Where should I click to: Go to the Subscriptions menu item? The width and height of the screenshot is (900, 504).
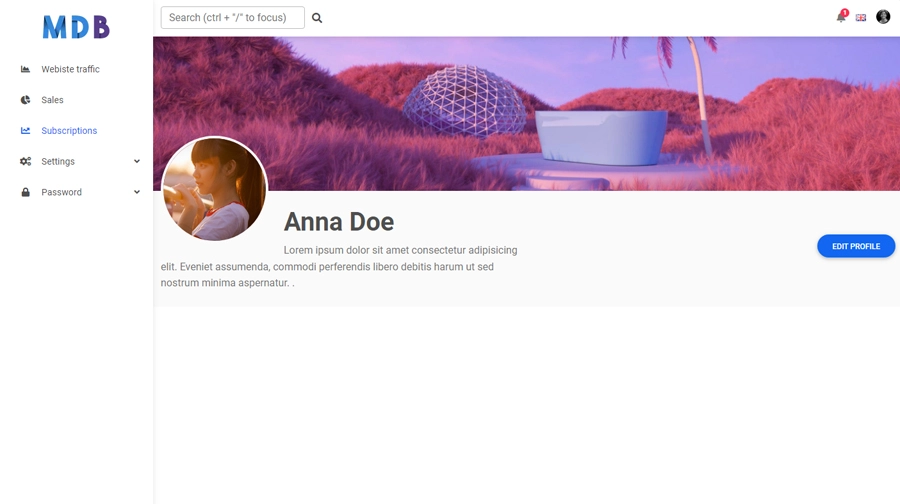pyautogui.click(x=69, y=131)
